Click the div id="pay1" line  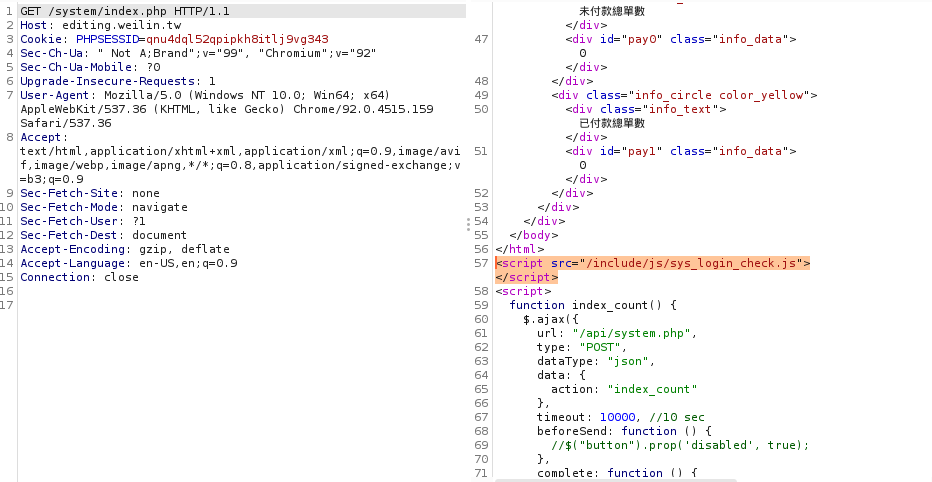coord(681,151)
